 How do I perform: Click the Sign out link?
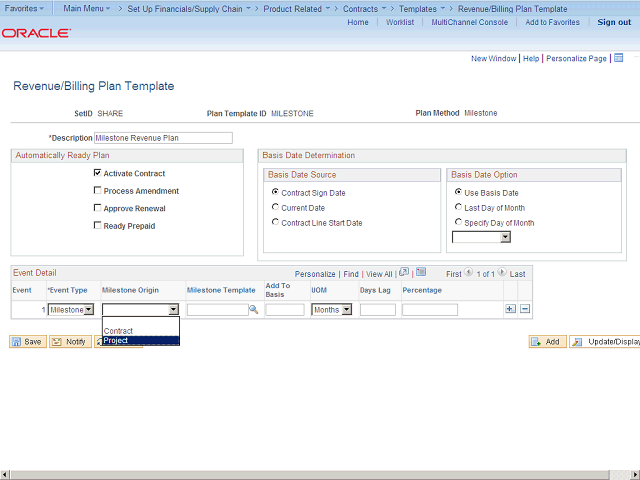pos(614,22)
